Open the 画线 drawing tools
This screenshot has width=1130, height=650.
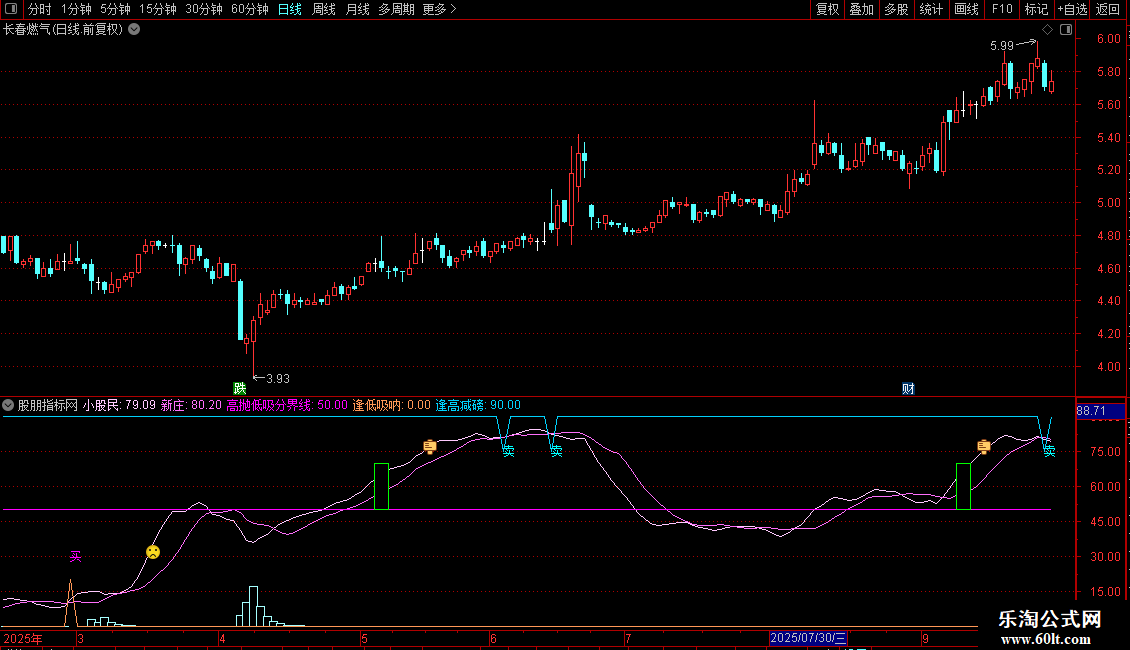tap(966, 9)
